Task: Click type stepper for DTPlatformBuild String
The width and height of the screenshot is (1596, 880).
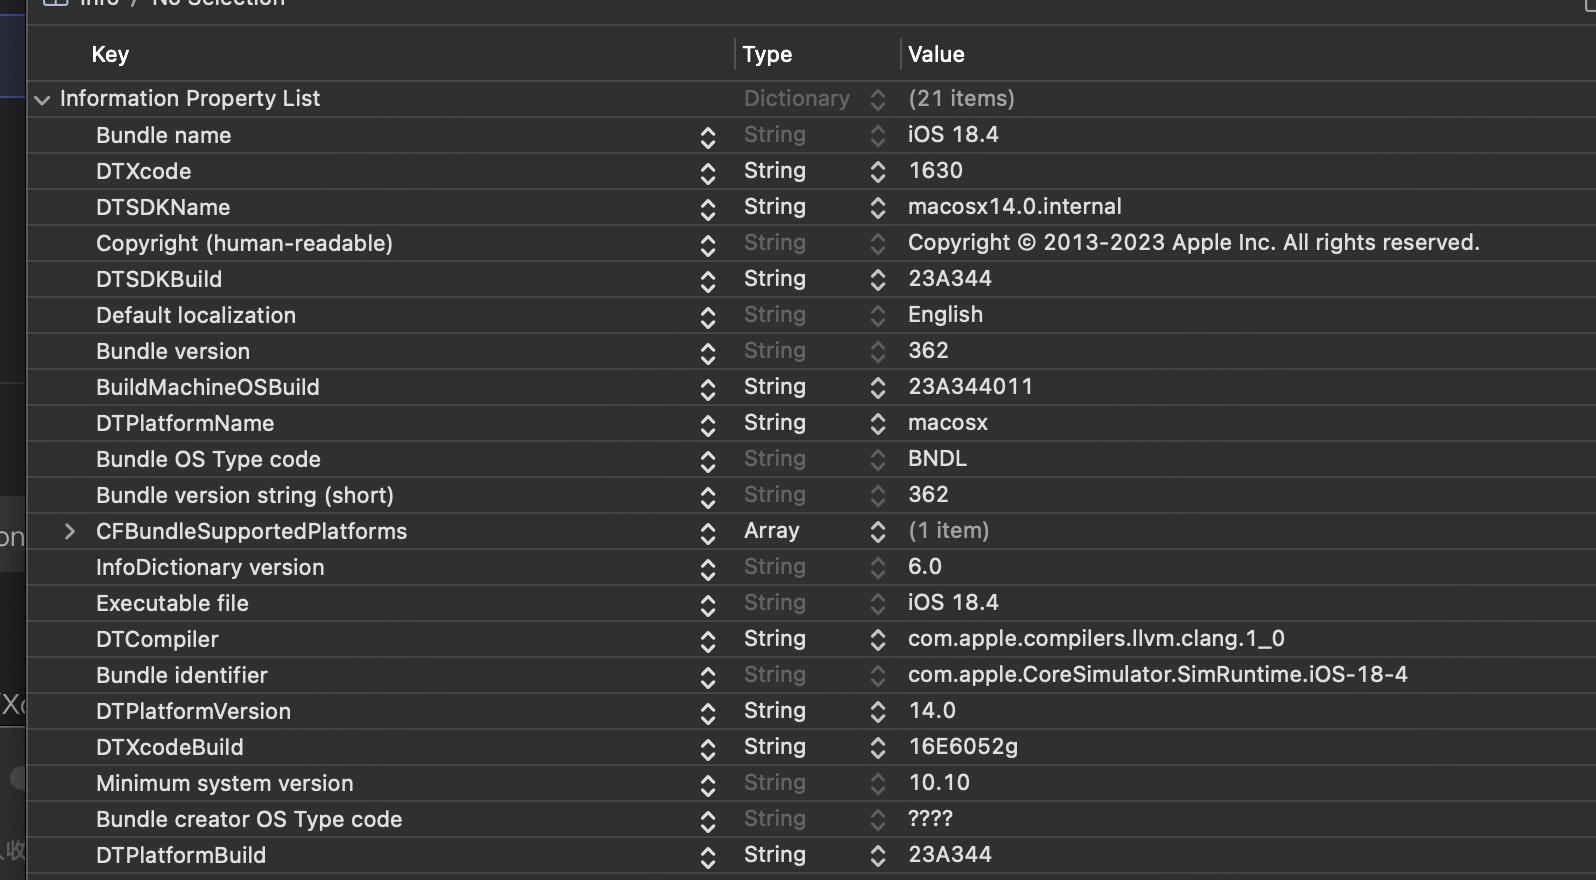Action: (877, 856)
